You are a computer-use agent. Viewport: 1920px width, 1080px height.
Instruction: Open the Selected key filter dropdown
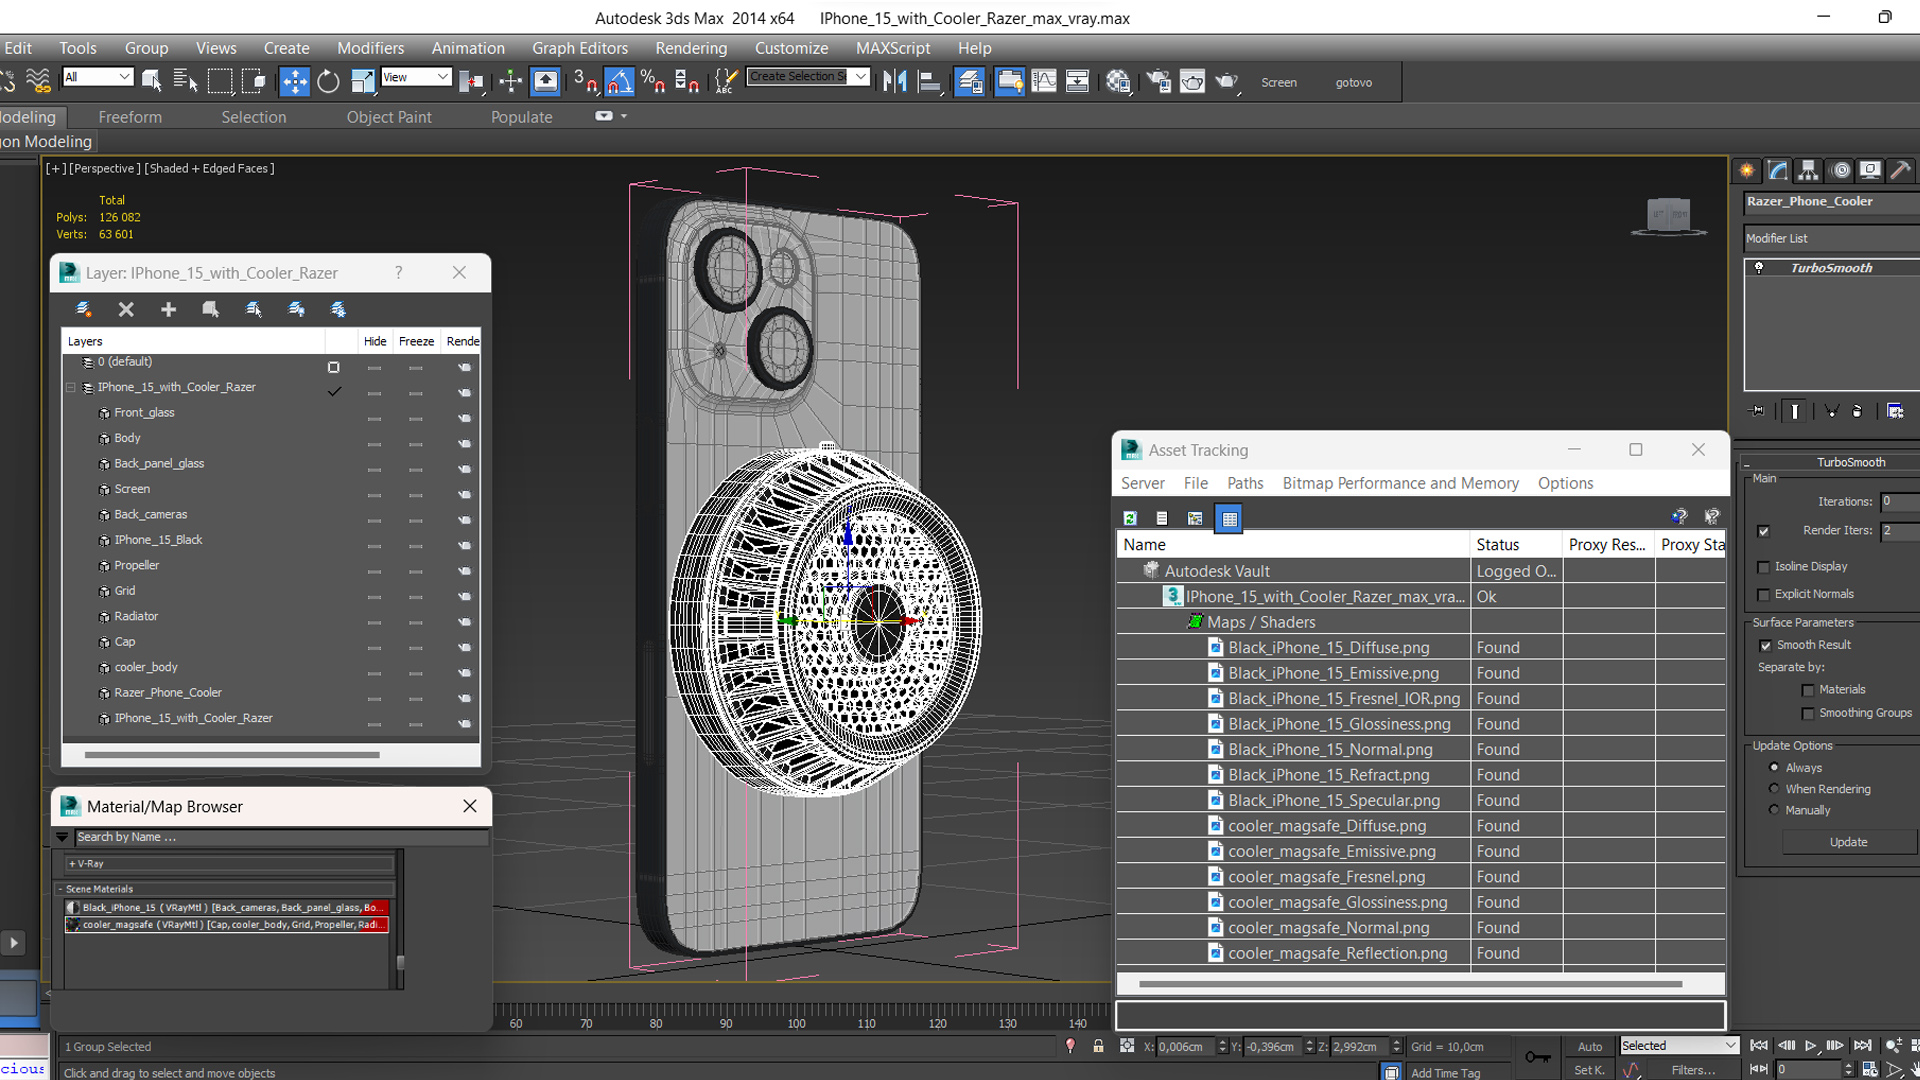1679,1045
